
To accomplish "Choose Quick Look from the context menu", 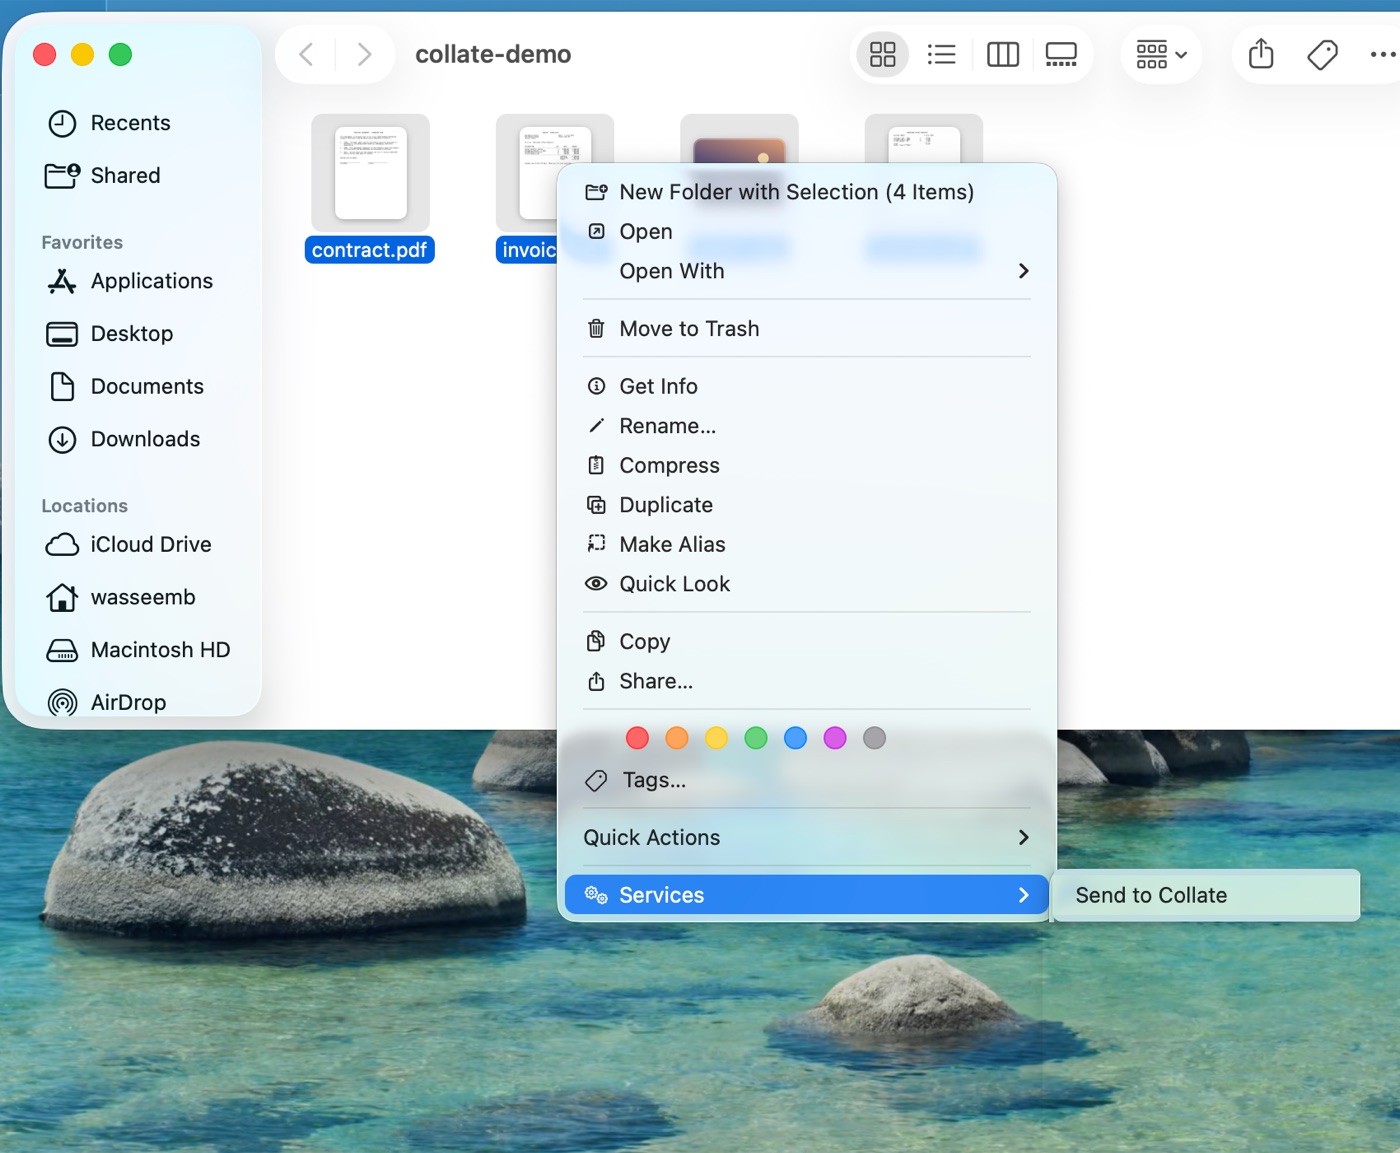I will [807, 584].
